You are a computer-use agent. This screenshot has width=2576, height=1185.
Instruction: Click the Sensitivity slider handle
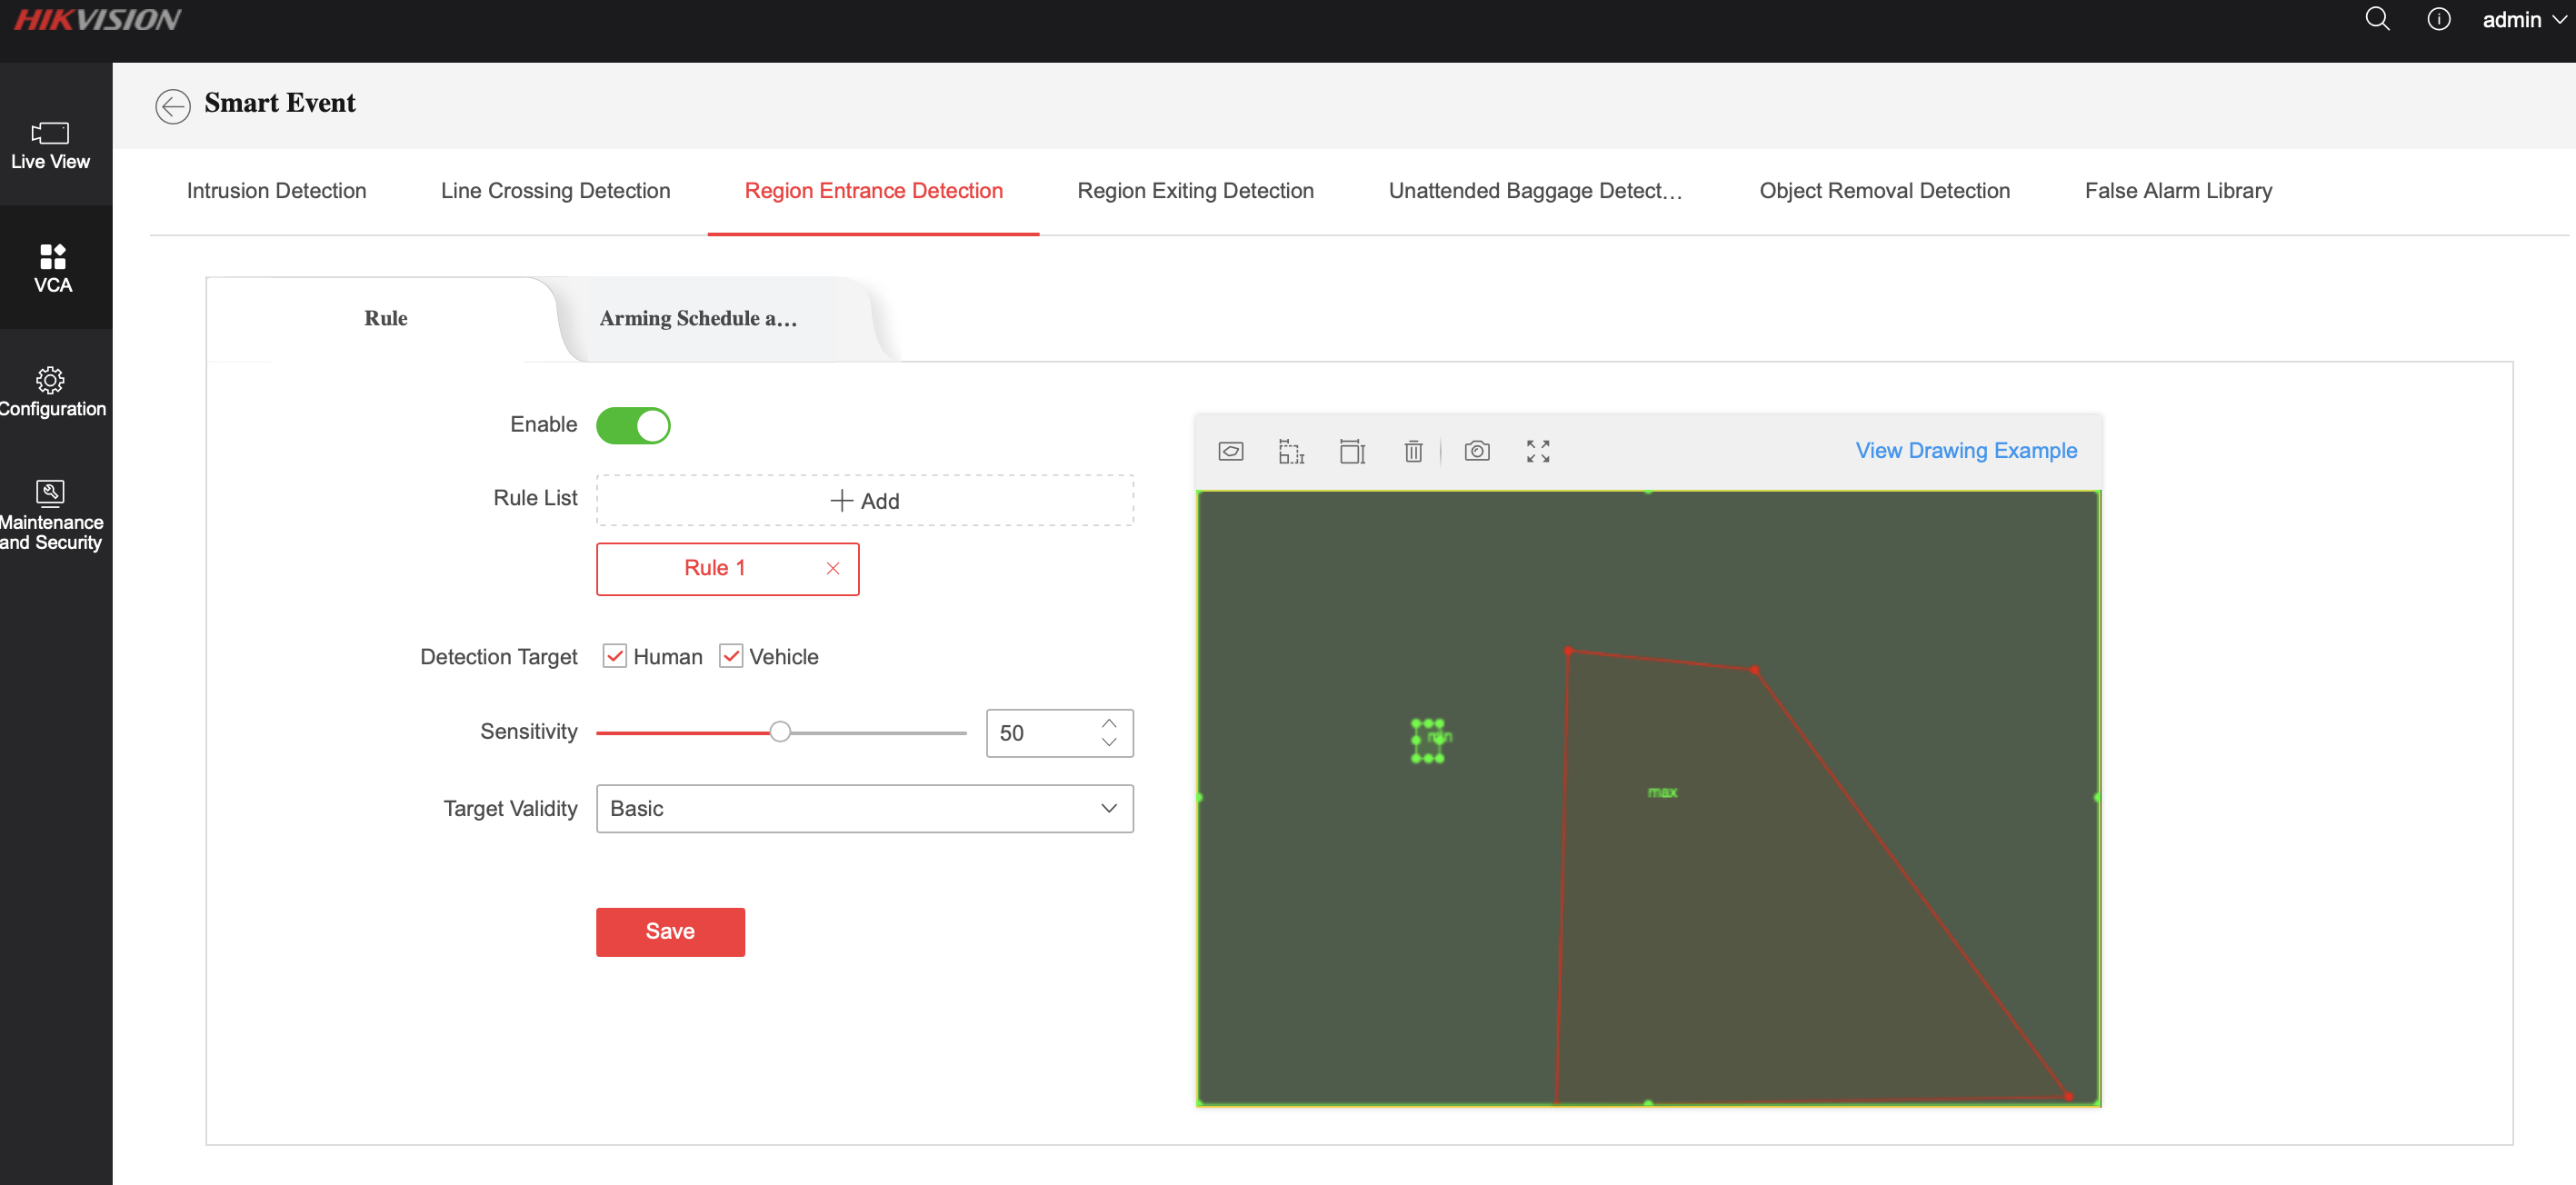[x=780, y=732]
